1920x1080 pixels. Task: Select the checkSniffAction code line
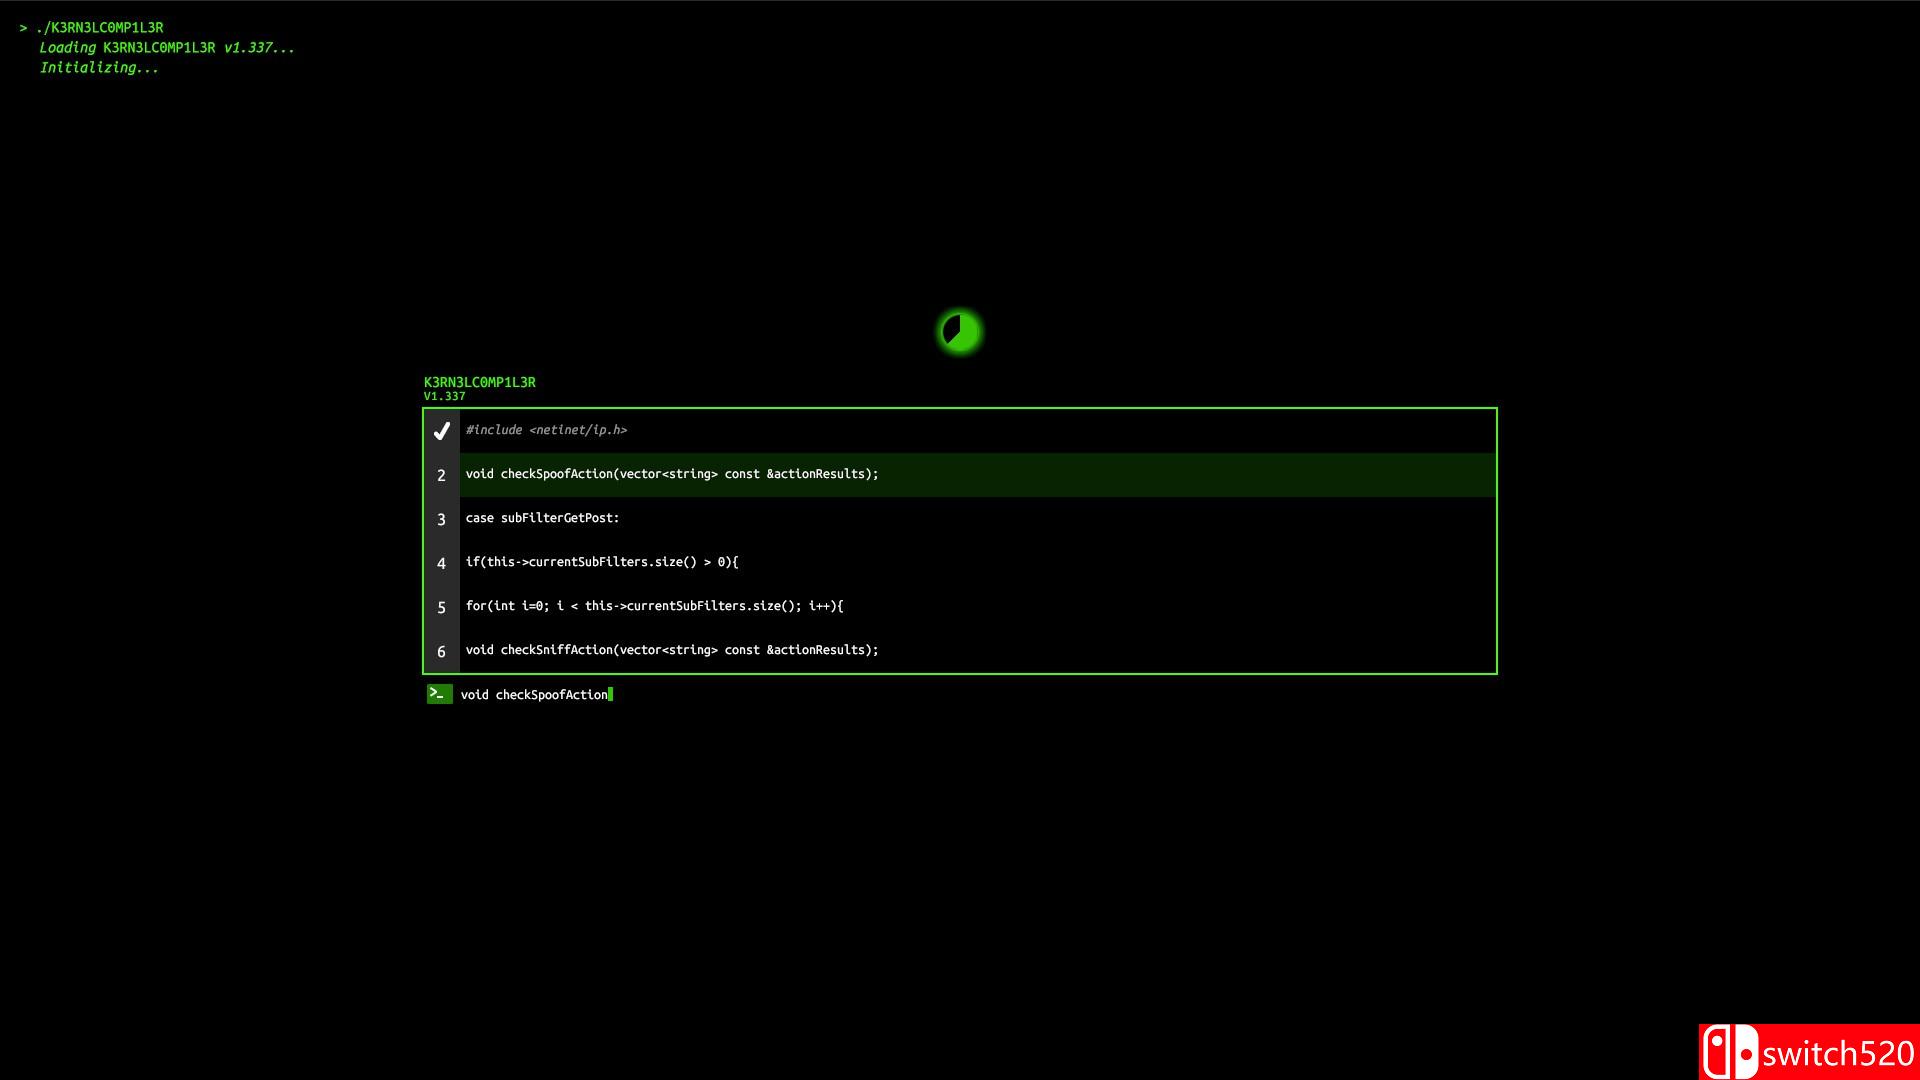(x=672, y=650)
